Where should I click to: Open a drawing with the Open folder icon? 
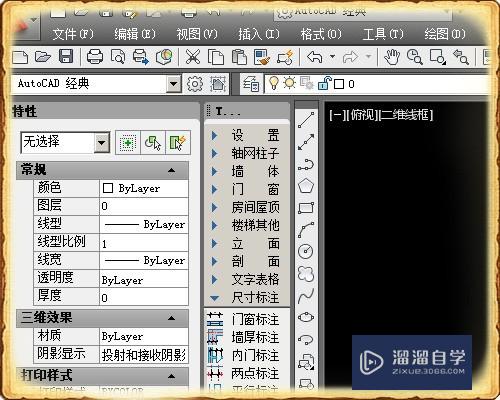[x=43, y=57]
